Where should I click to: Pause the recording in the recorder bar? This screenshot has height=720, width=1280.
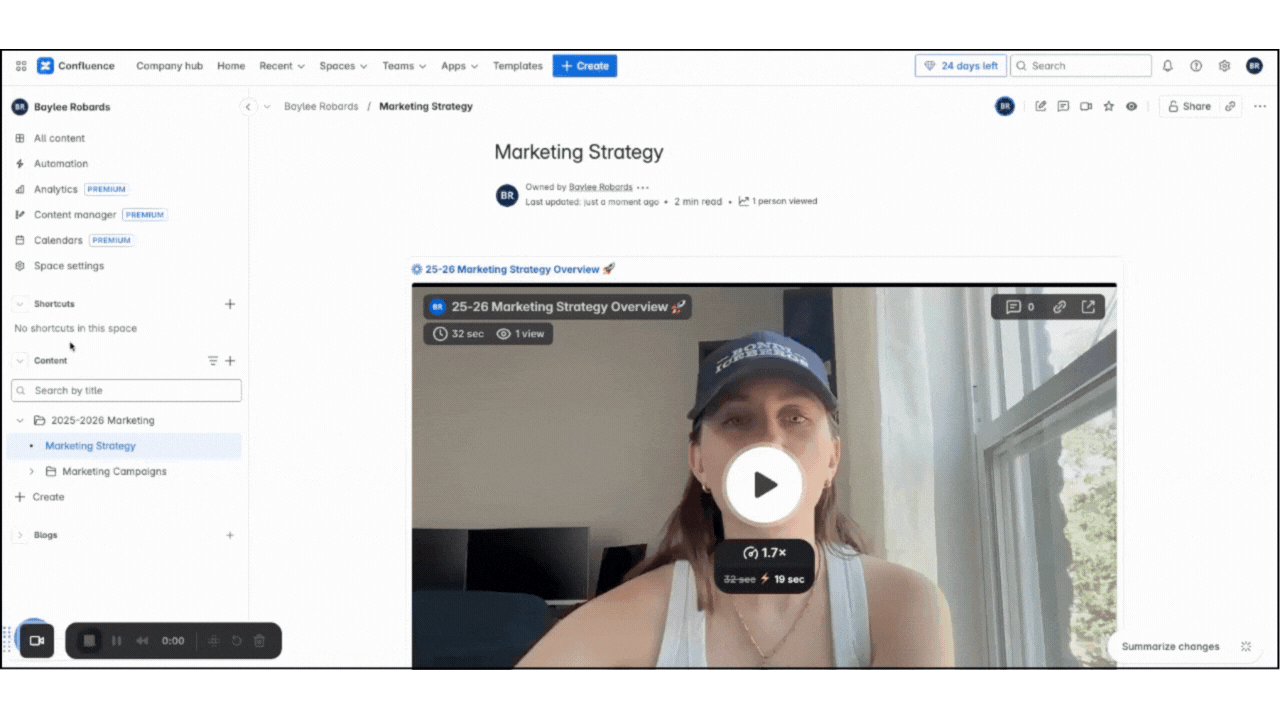[x=116, y=641]
